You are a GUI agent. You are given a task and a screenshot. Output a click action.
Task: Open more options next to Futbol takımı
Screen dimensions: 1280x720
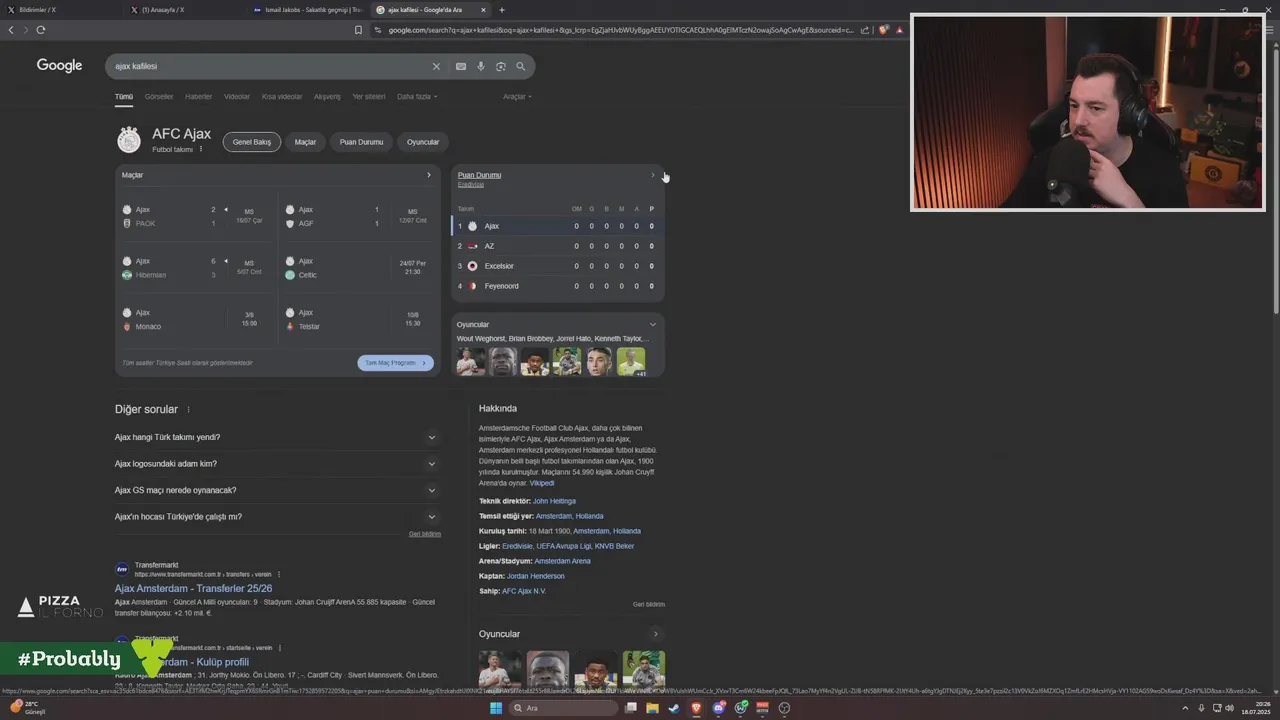[x=201, y=149]
